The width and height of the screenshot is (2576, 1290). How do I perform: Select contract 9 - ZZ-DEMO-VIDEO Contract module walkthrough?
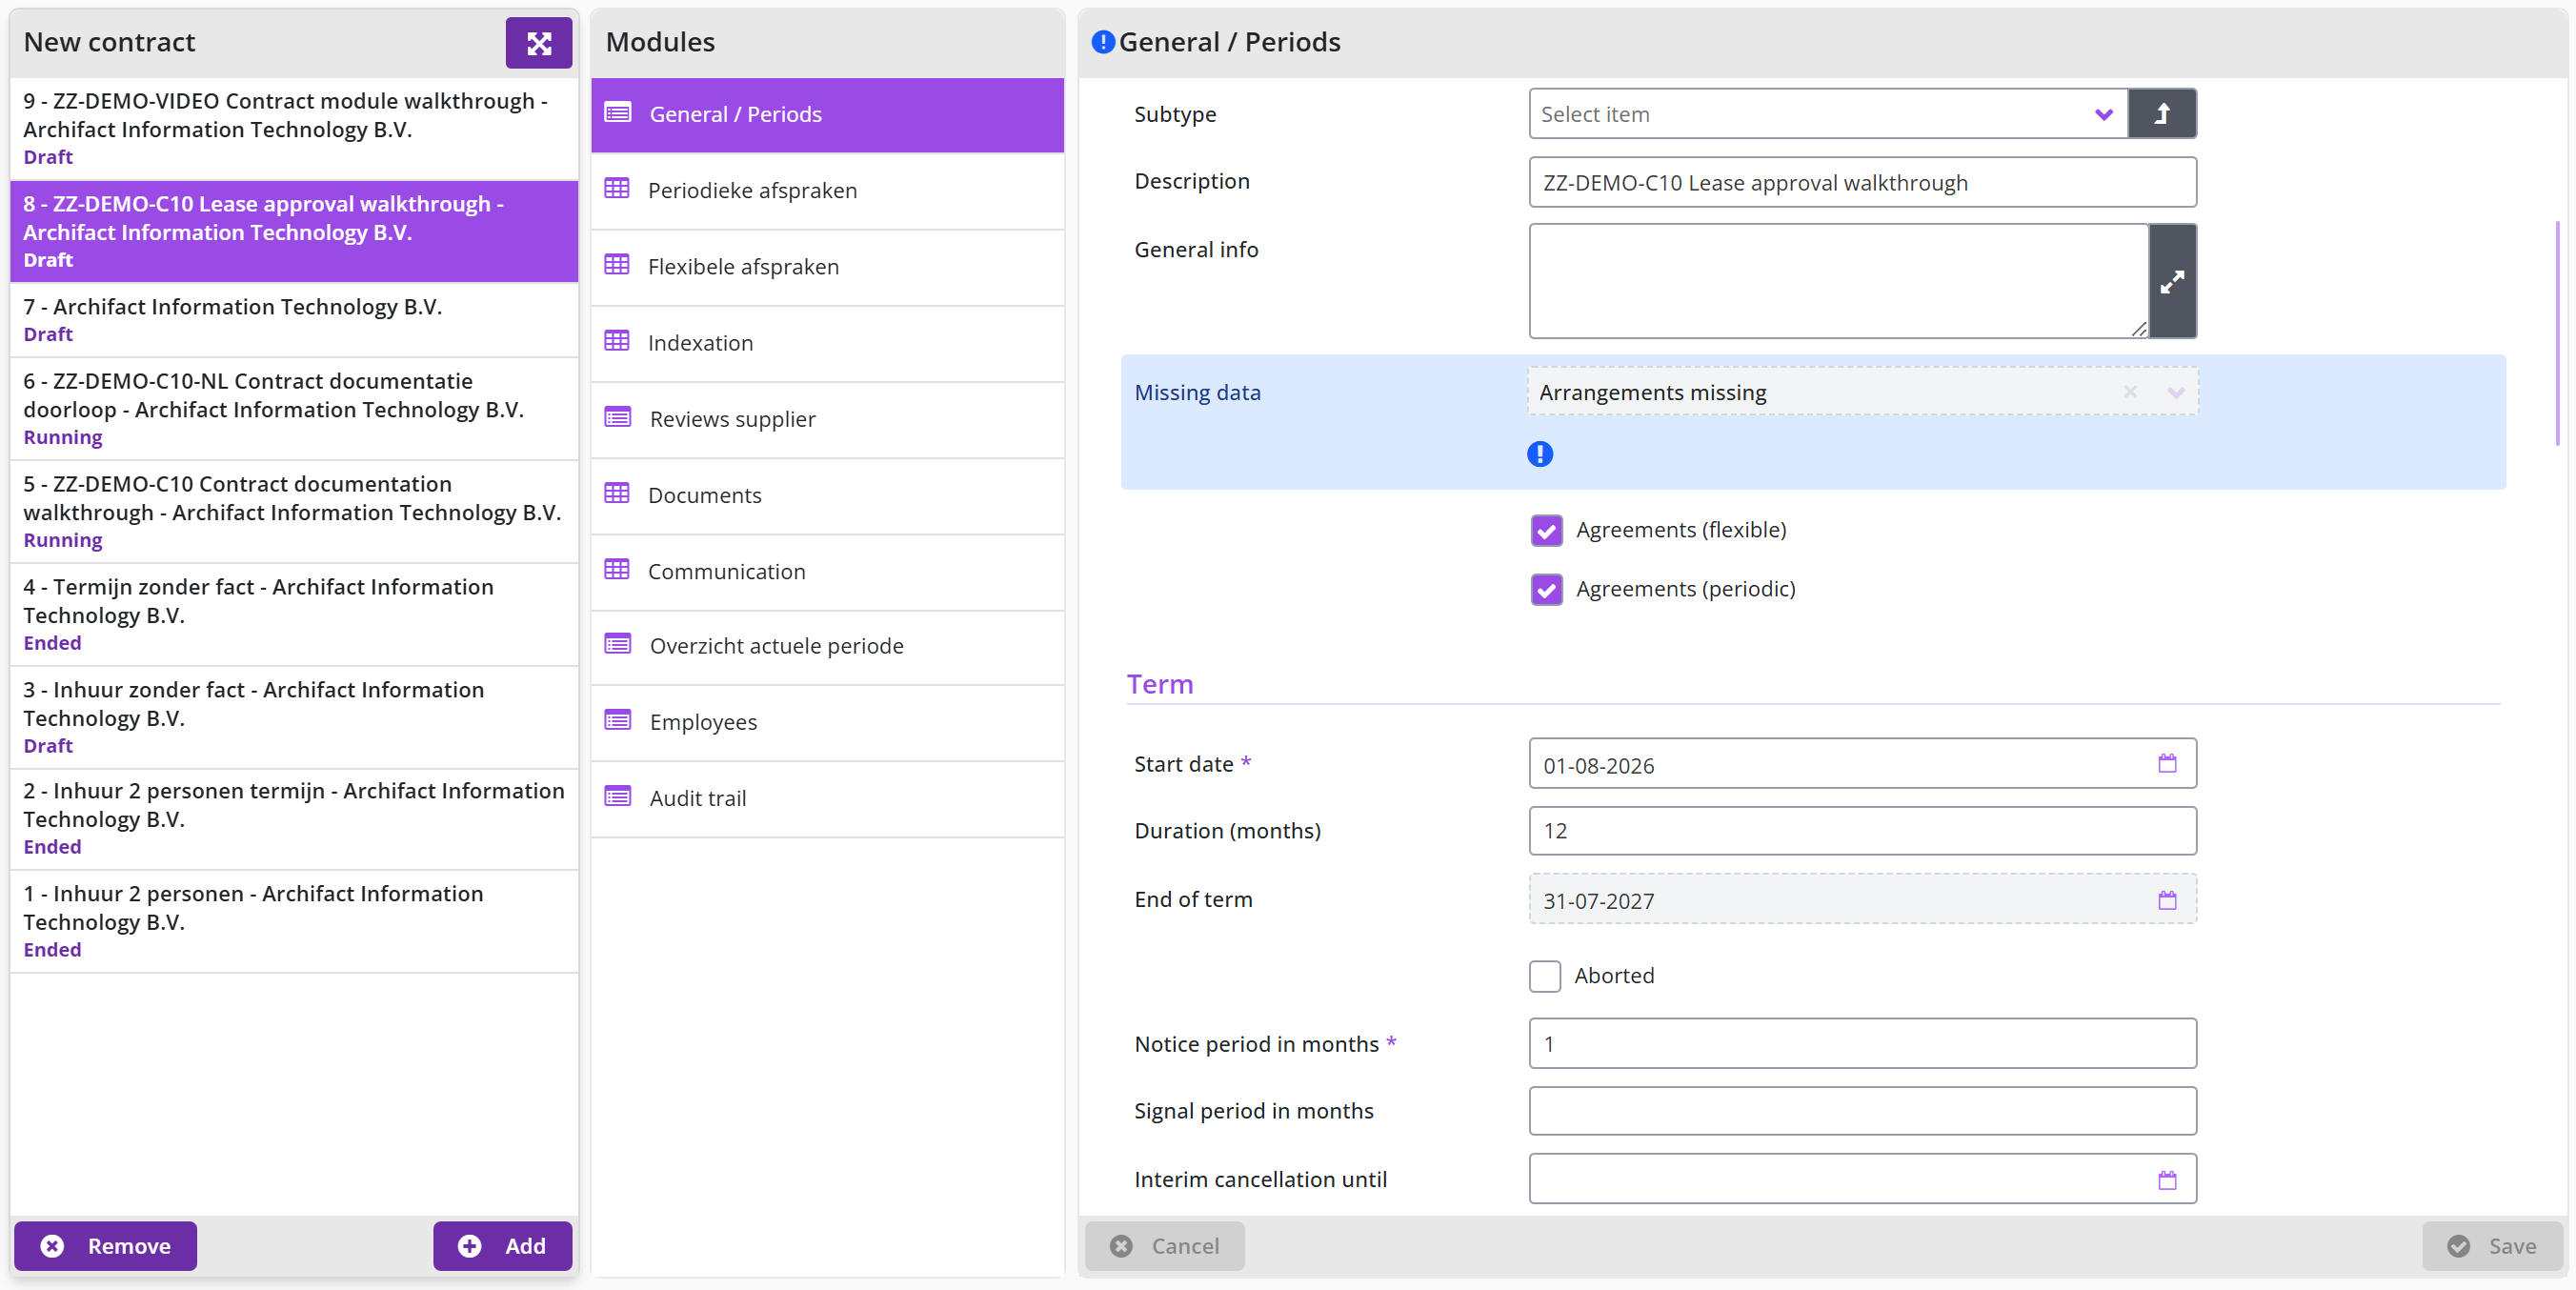coord(294,129)
